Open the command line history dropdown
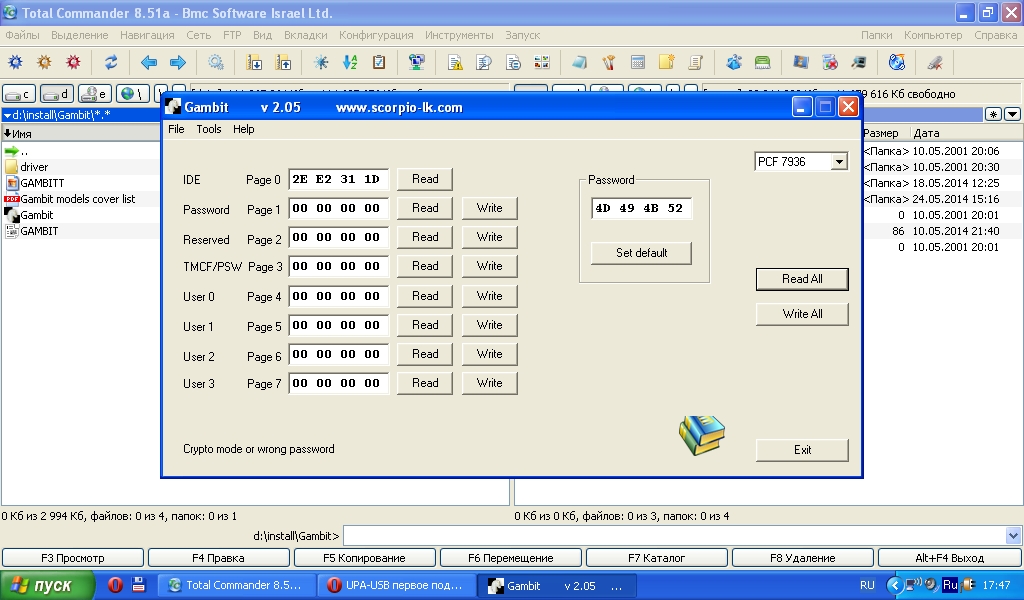 pyautogui.click(x=1013, y=536)
